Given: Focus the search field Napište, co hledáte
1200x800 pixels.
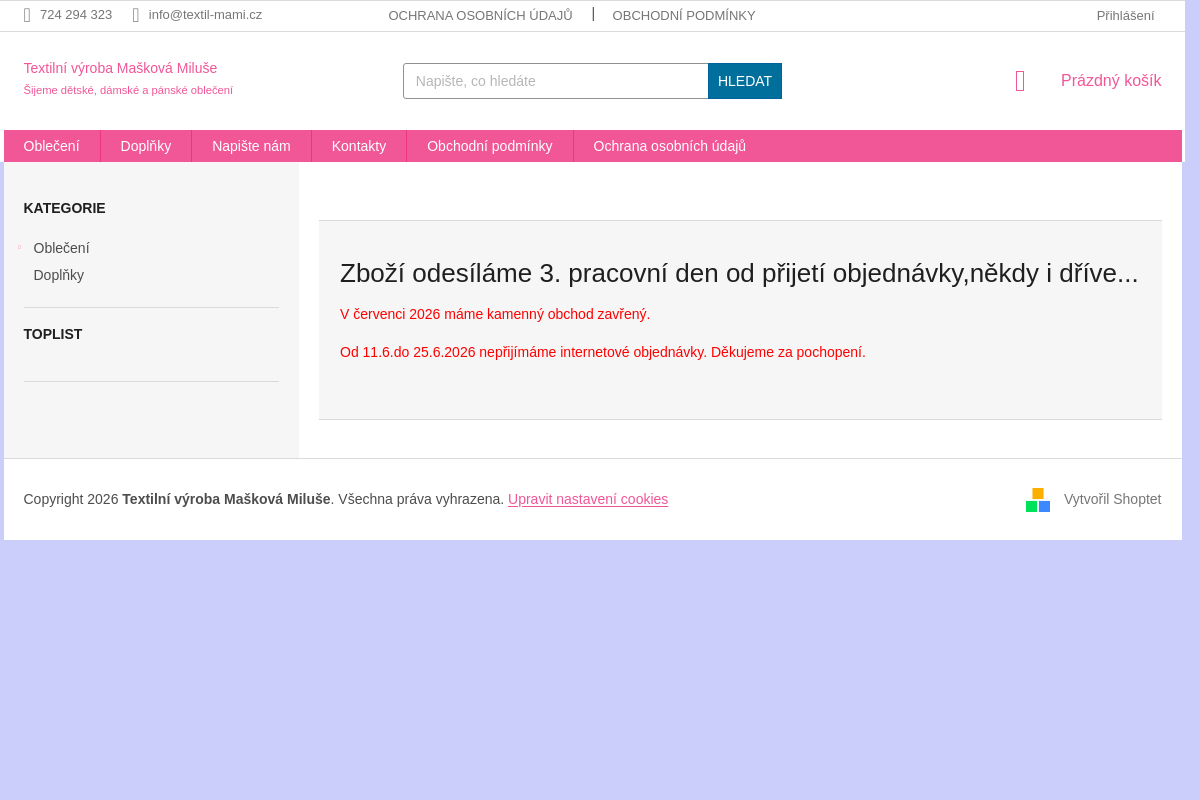Looking at the screenshot, I should point(556,81).
